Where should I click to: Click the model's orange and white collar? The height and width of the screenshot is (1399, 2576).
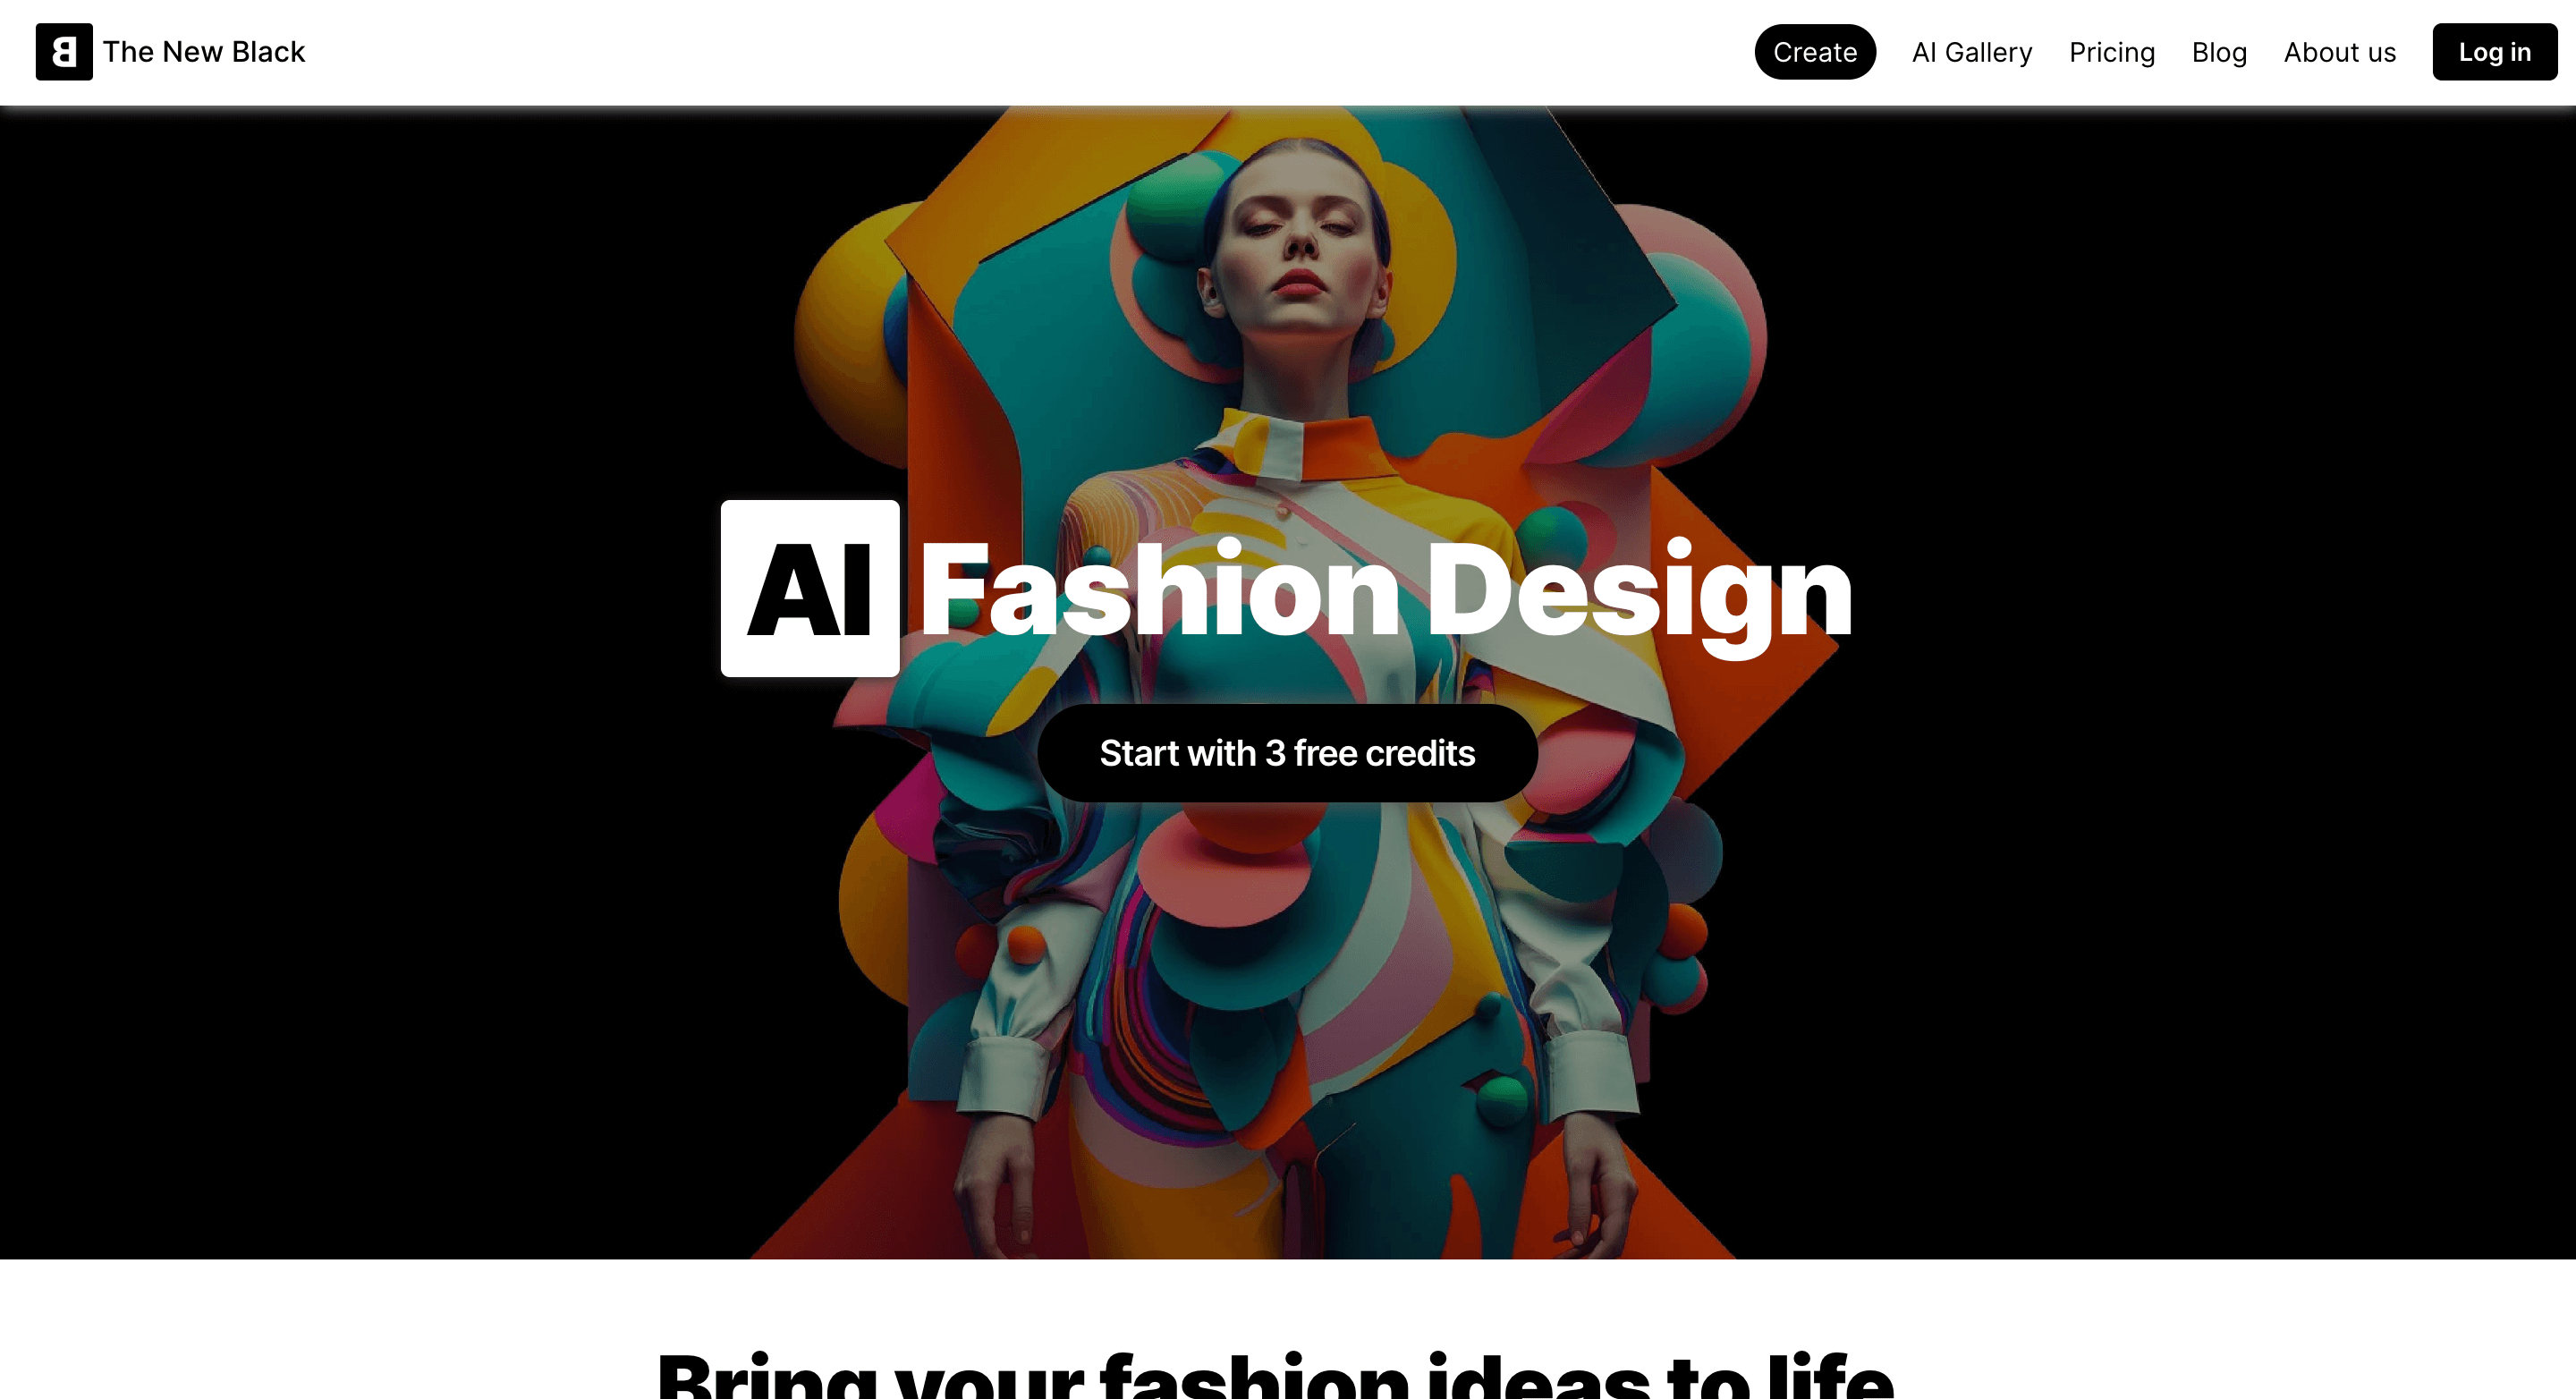tap(1300, 445)
